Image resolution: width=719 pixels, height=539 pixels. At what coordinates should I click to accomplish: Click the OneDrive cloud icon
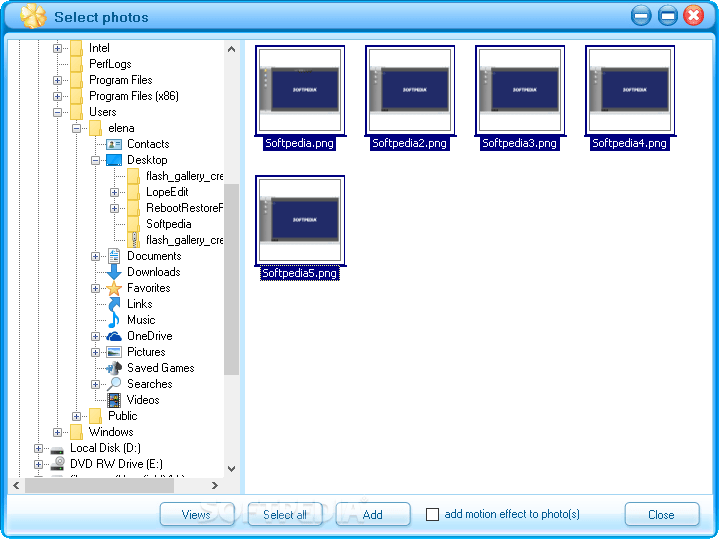(x=114, y=336)
